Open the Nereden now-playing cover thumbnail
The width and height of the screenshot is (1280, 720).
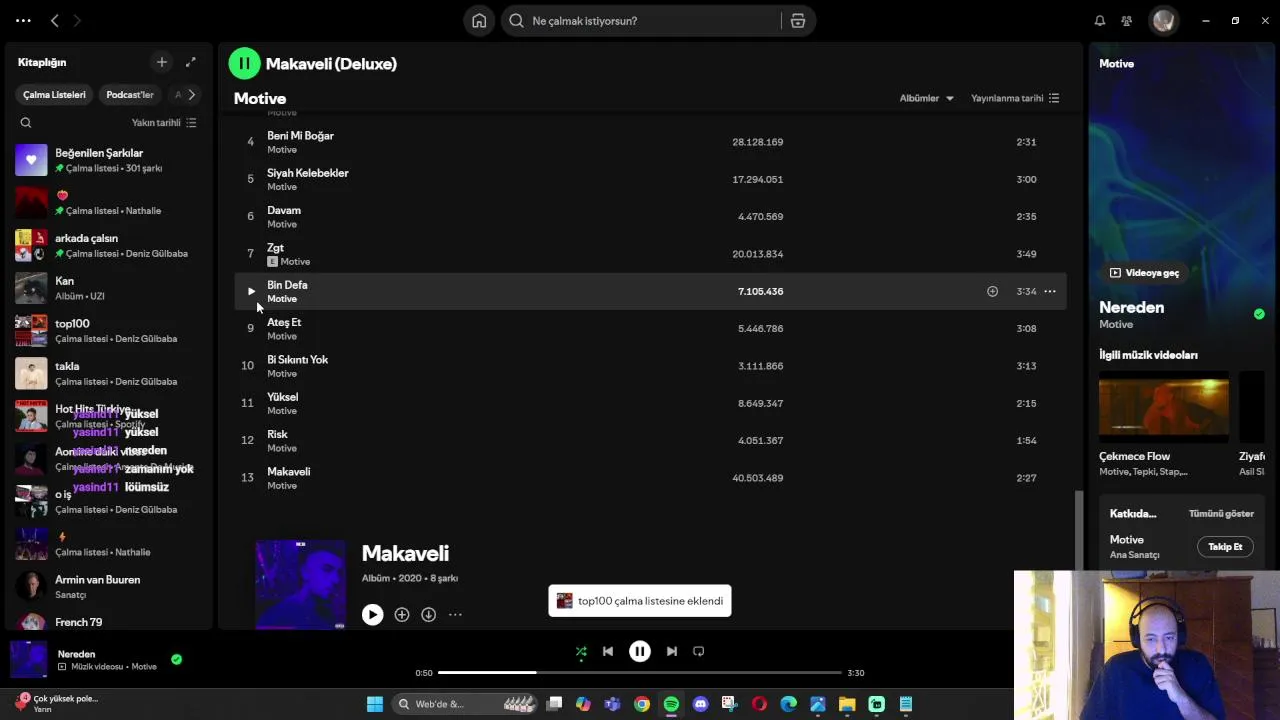click(29, 660)
